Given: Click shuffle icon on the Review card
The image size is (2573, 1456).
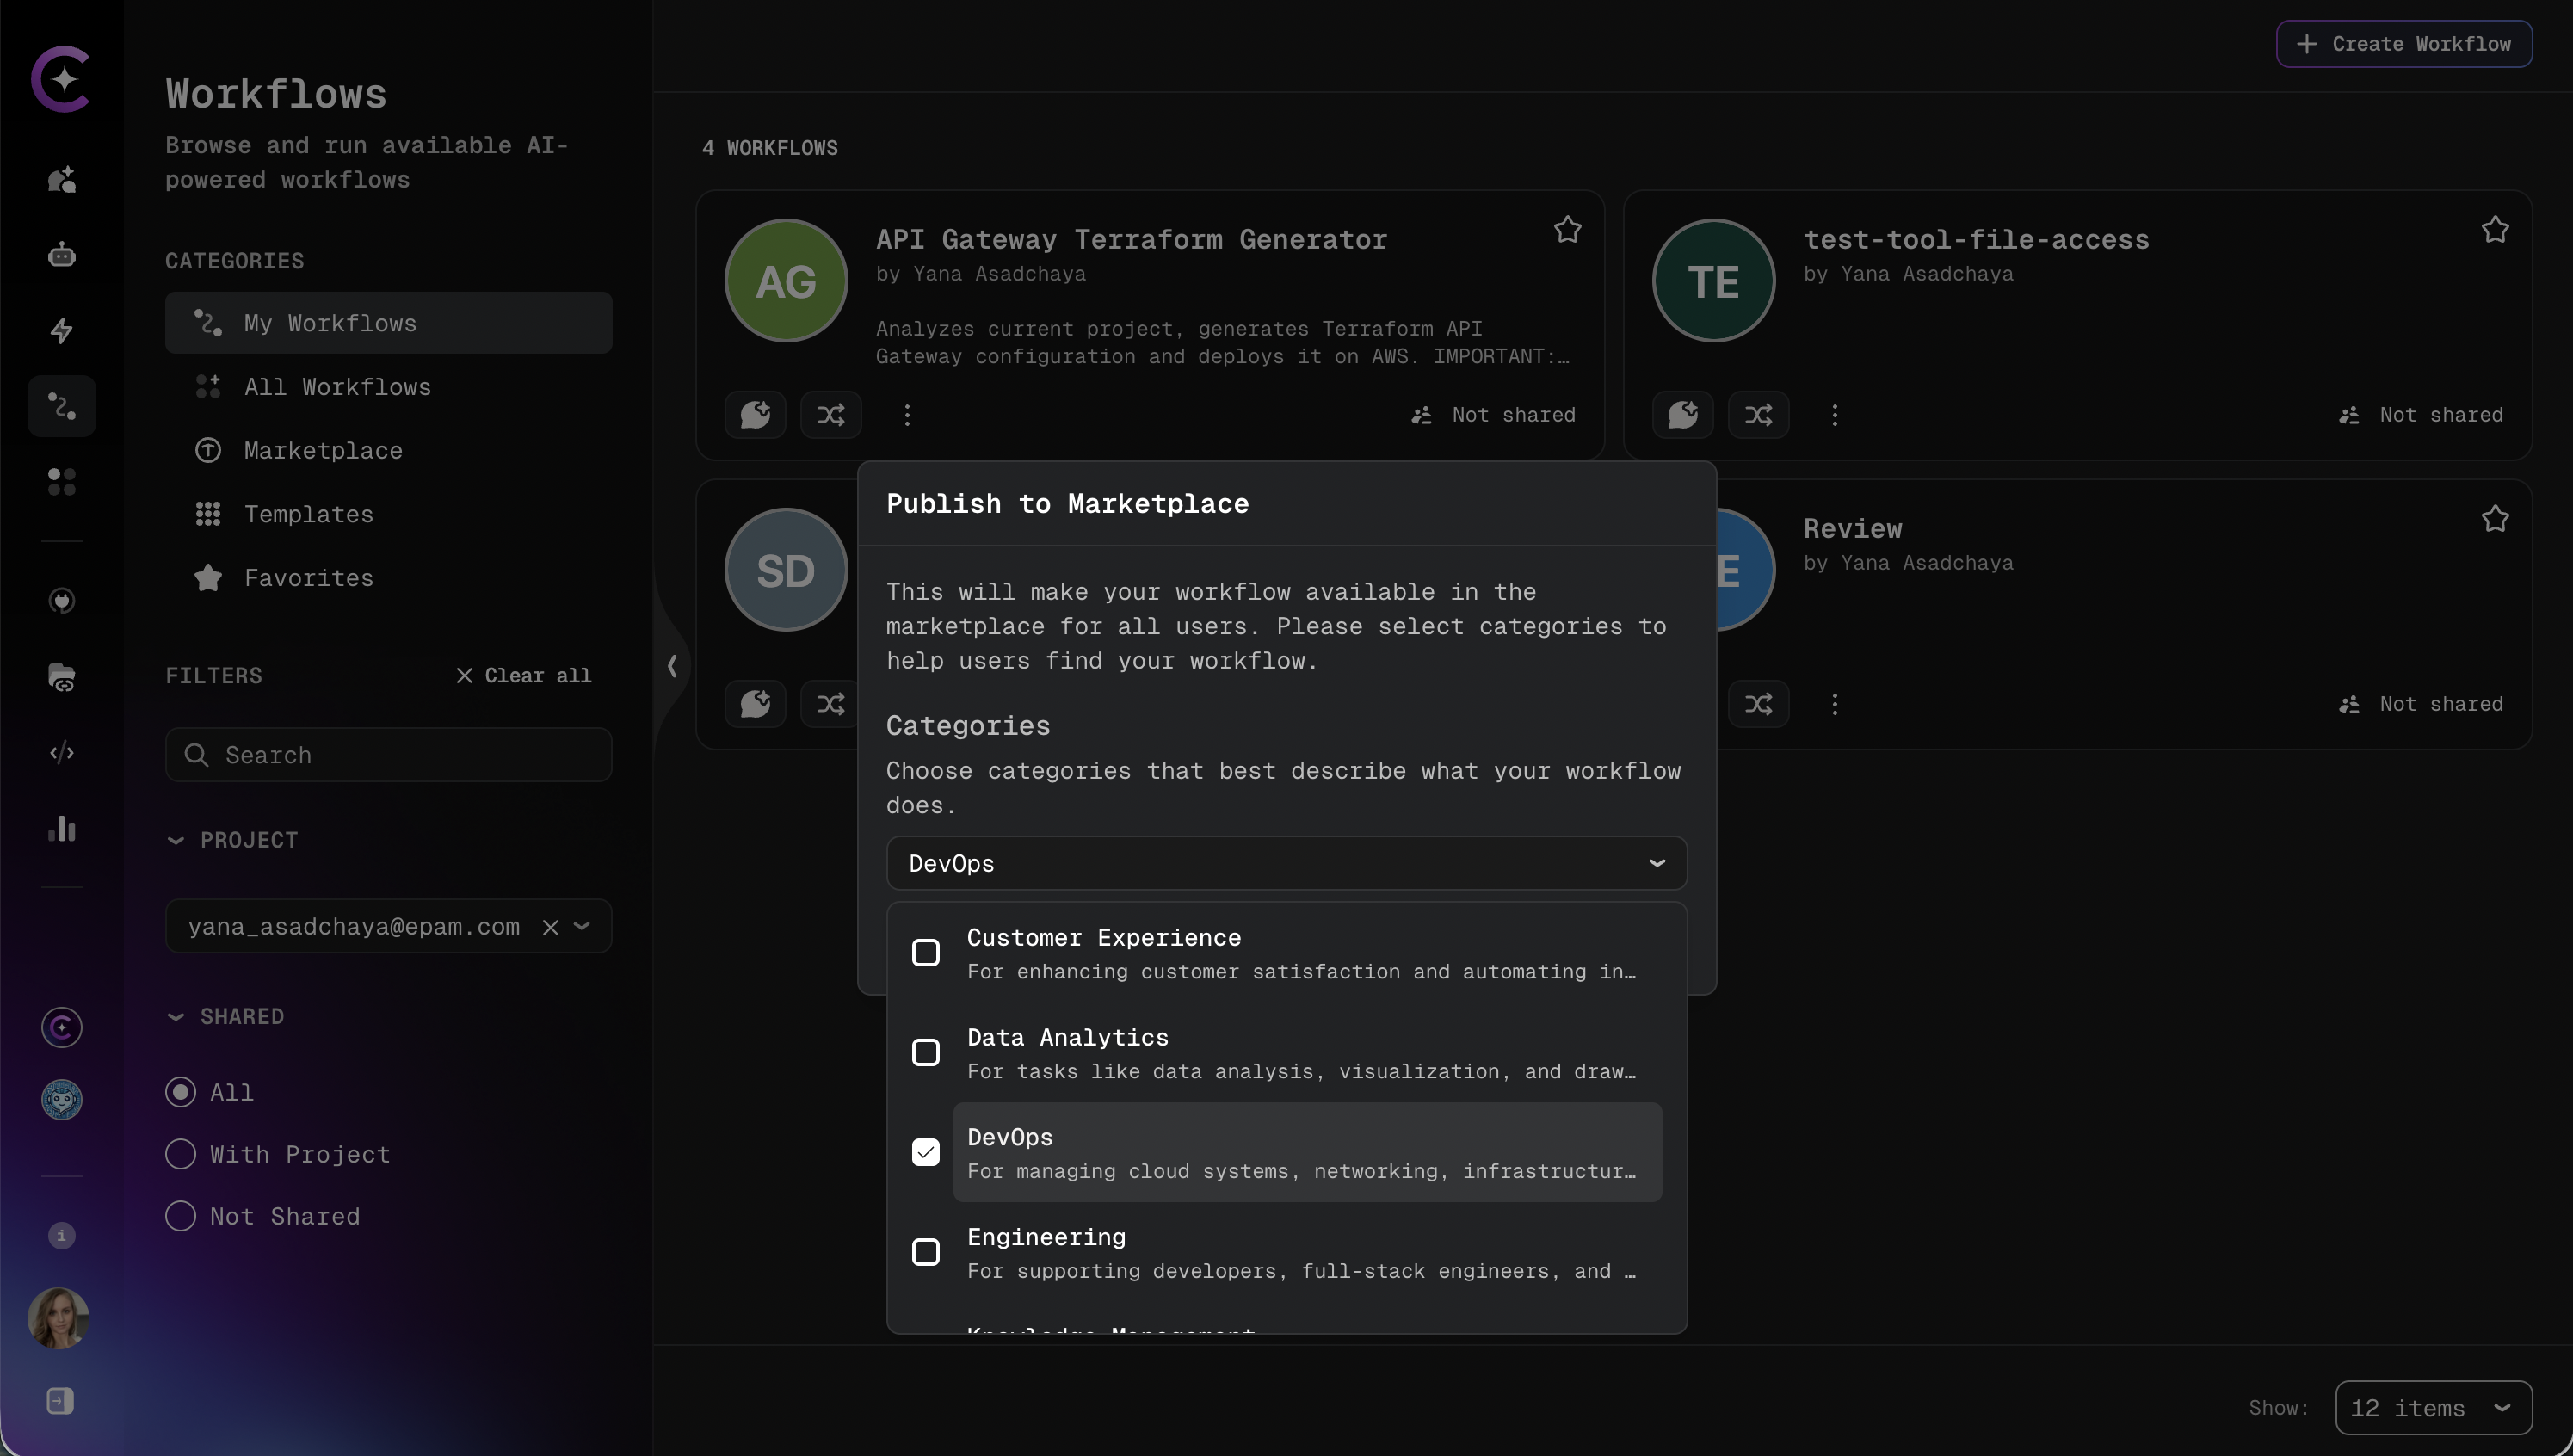Looking at the screenshot, I should click(1759, 704).
